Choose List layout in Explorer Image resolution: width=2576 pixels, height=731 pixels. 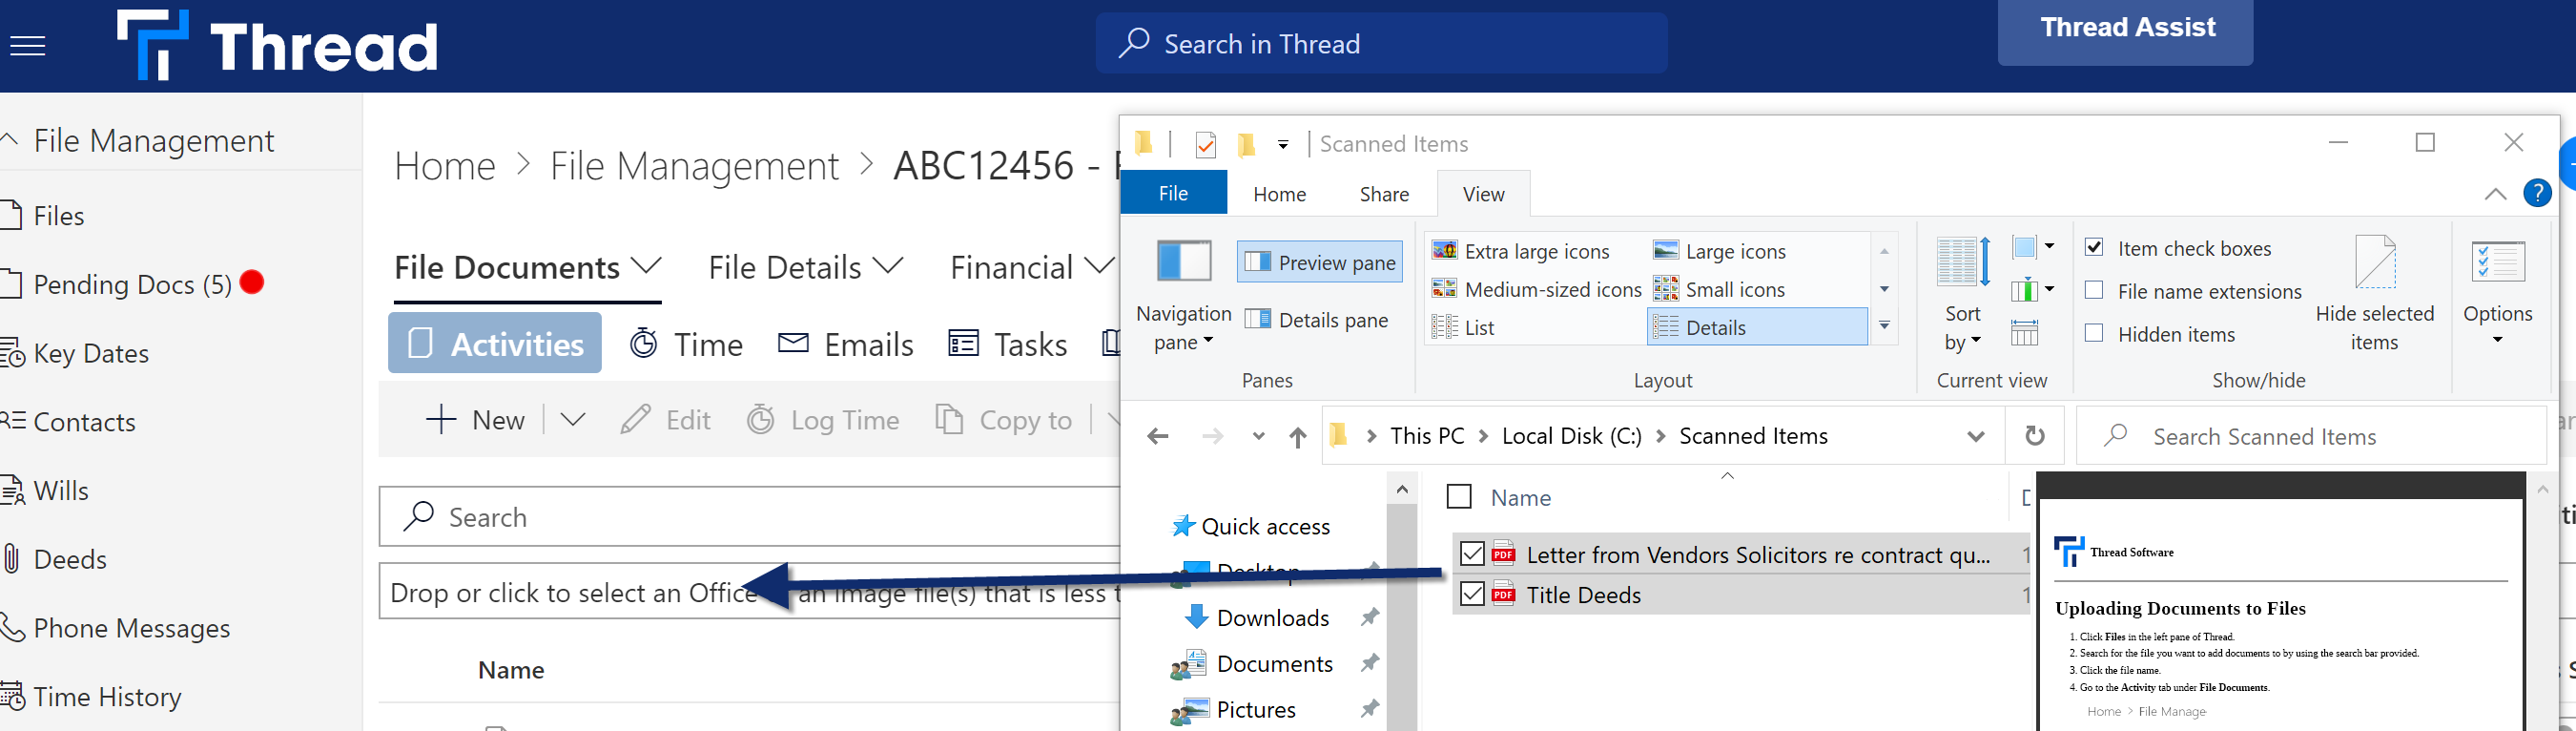tap(1463, 327)
